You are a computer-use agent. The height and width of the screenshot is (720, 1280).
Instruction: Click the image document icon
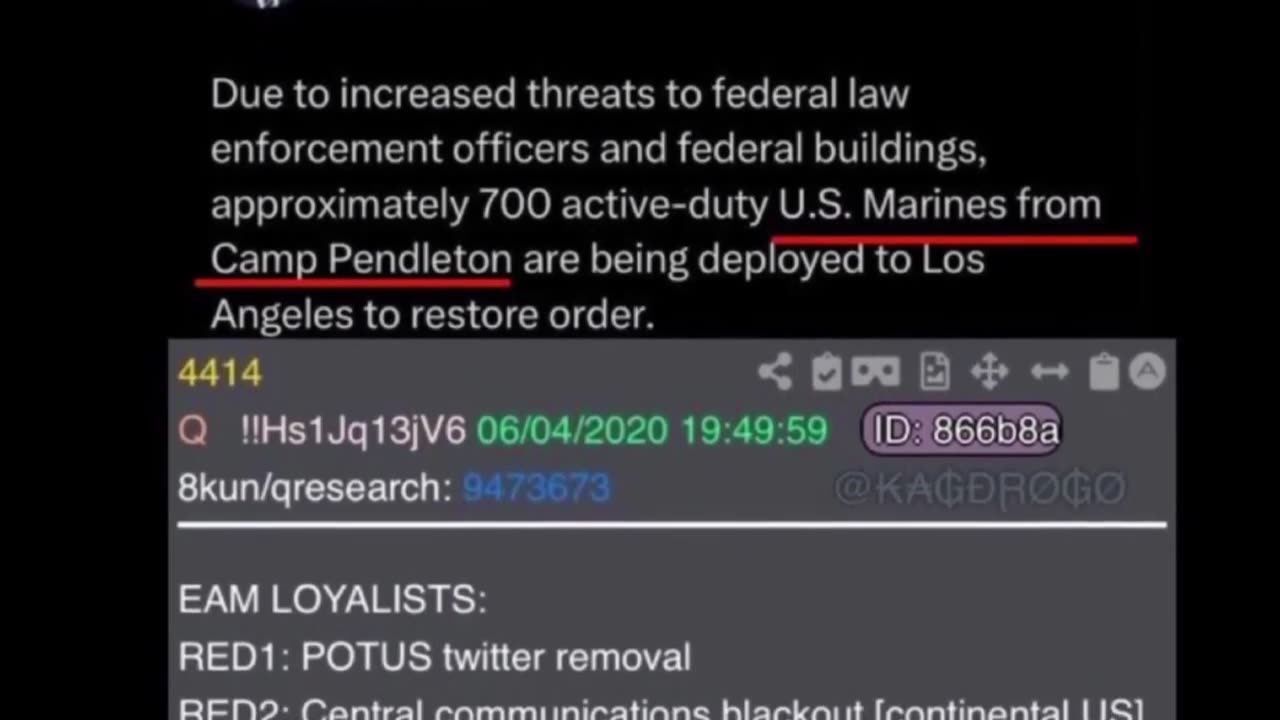point(934,372)
